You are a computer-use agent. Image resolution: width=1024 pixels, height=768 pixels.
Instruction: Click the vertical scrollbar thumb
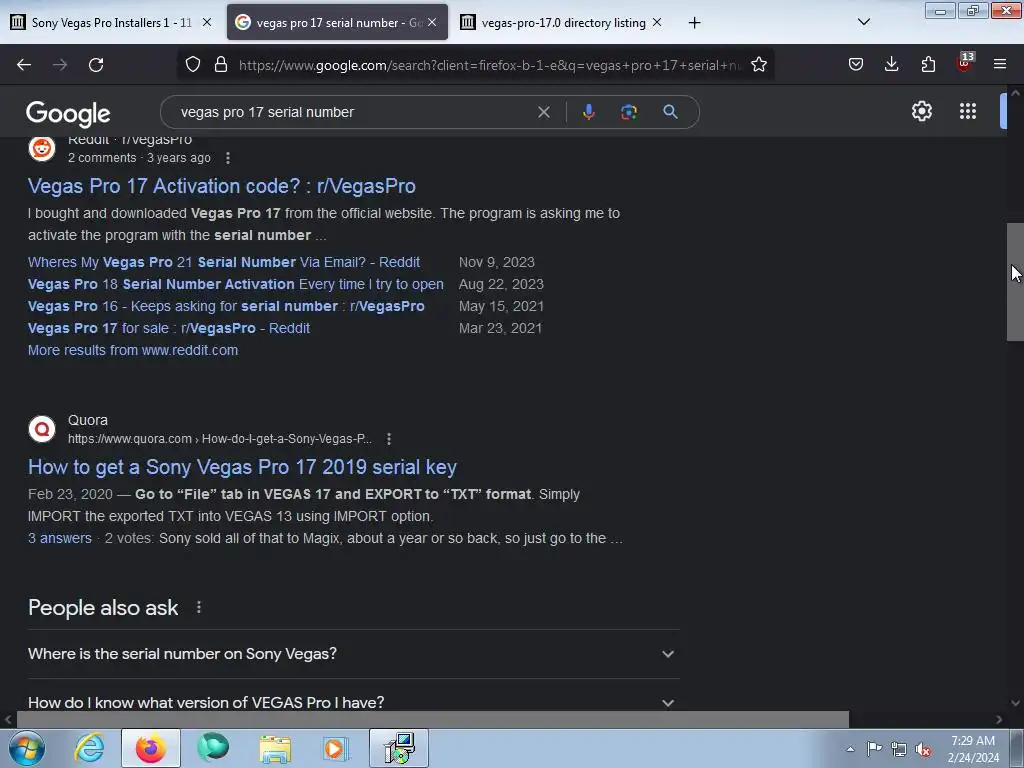[1015, 281]
